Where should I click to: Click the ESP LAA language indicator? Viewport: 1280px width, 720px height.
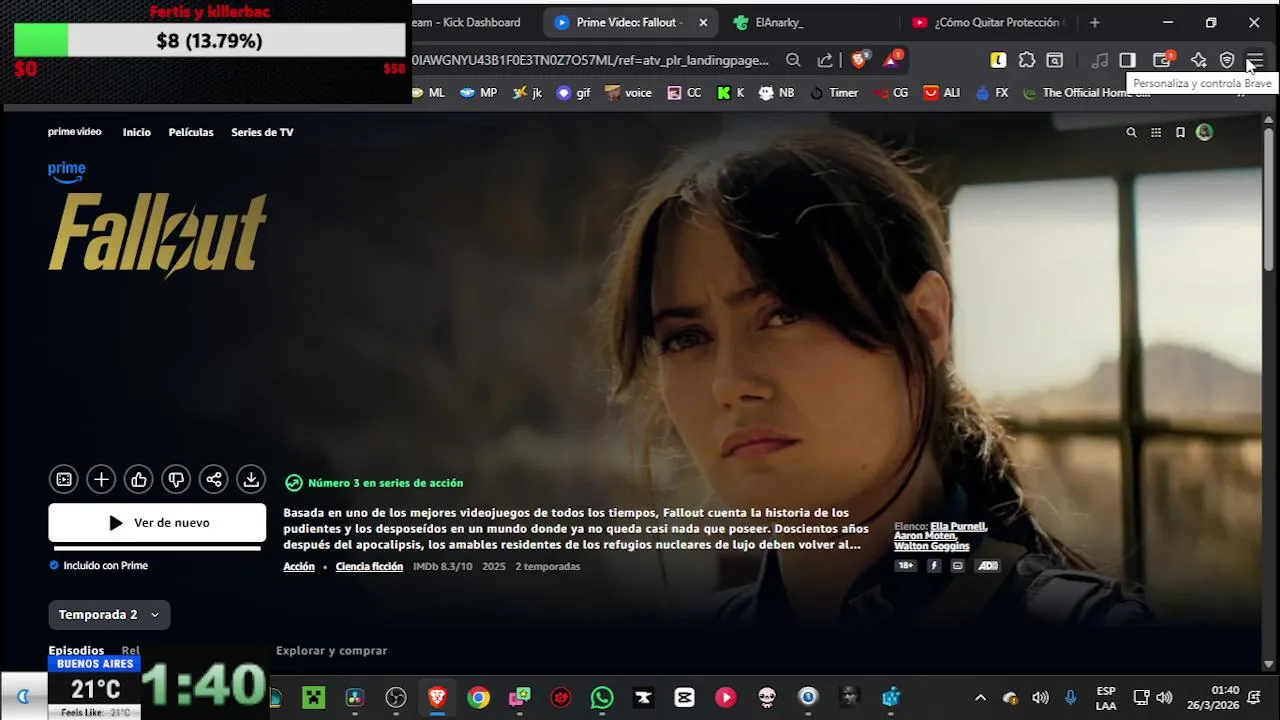1106,698
